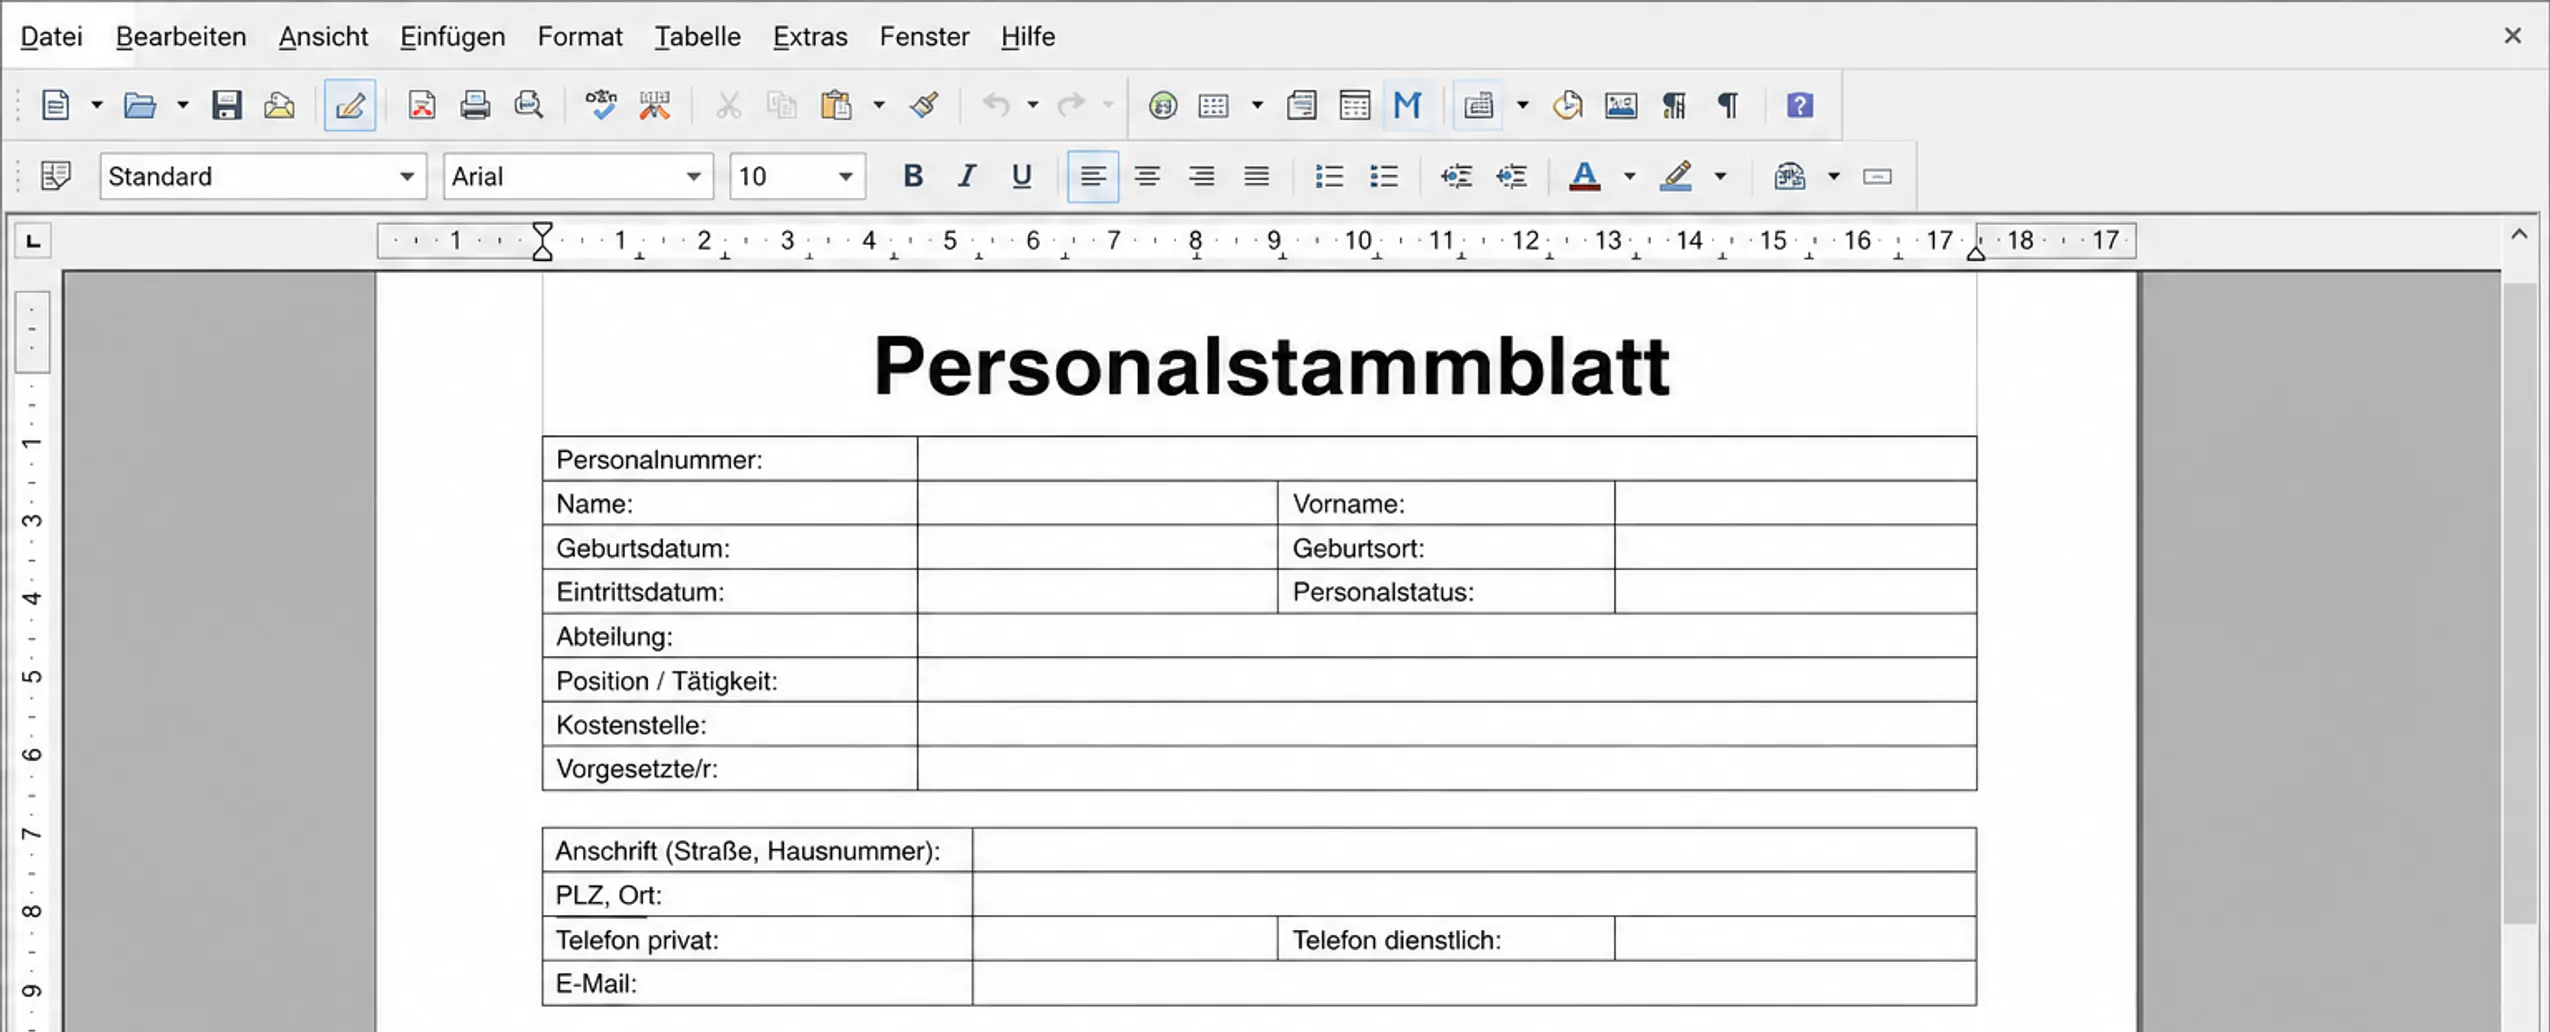Print the file directly

pyautogui.click(x=475, y=105)
